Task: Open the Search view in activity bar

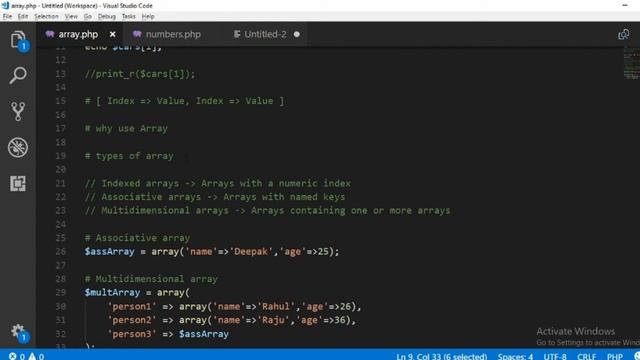Action: 18,76
